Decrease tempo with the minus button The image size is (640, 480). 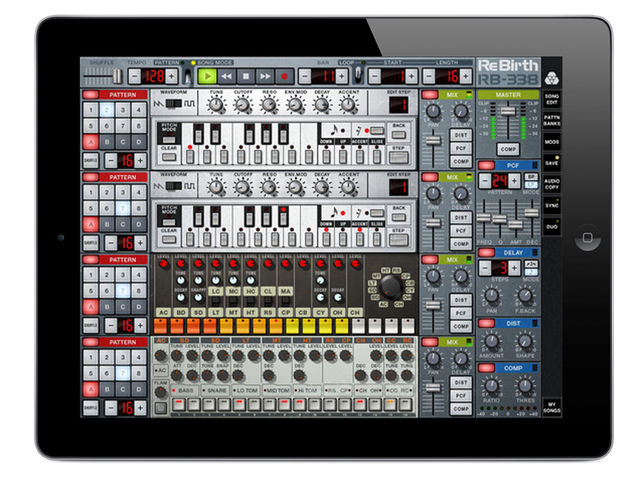[135, 76]
